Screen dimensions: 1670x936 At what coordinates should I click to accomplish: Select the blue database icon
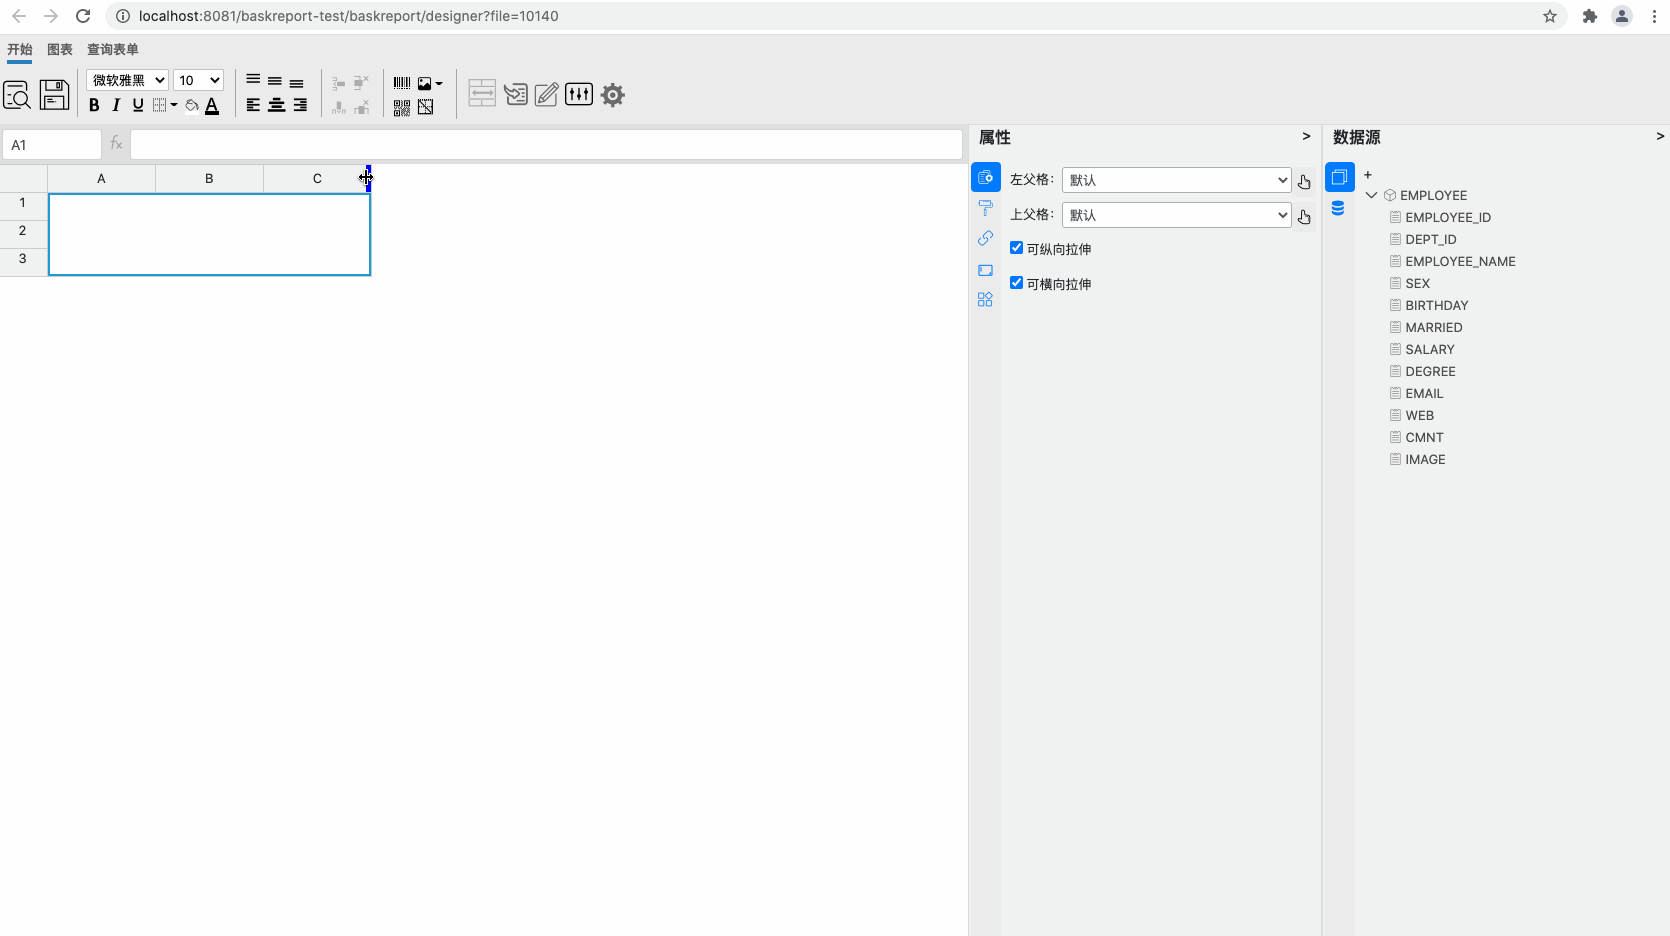pos(1338,208)
